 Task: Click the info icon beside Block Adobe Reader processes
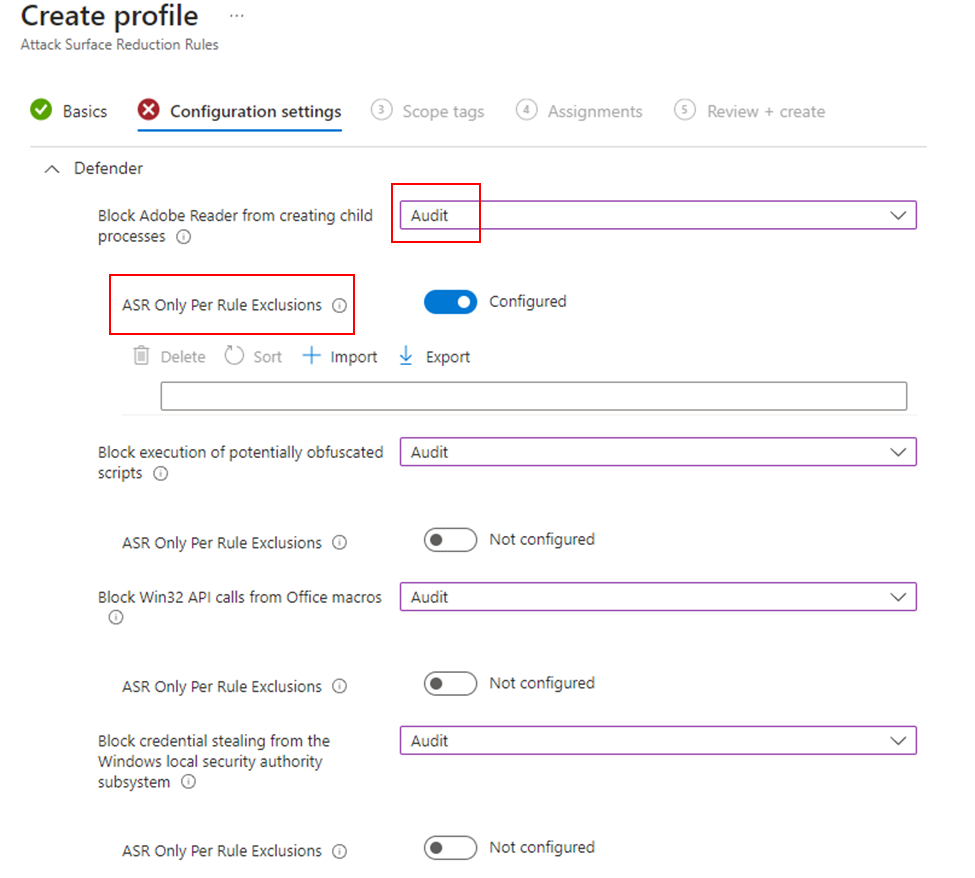(x=183, y=237)
